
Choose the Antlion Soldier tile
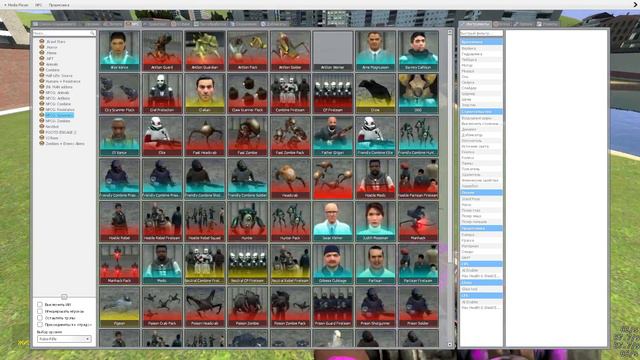(290, 51)
